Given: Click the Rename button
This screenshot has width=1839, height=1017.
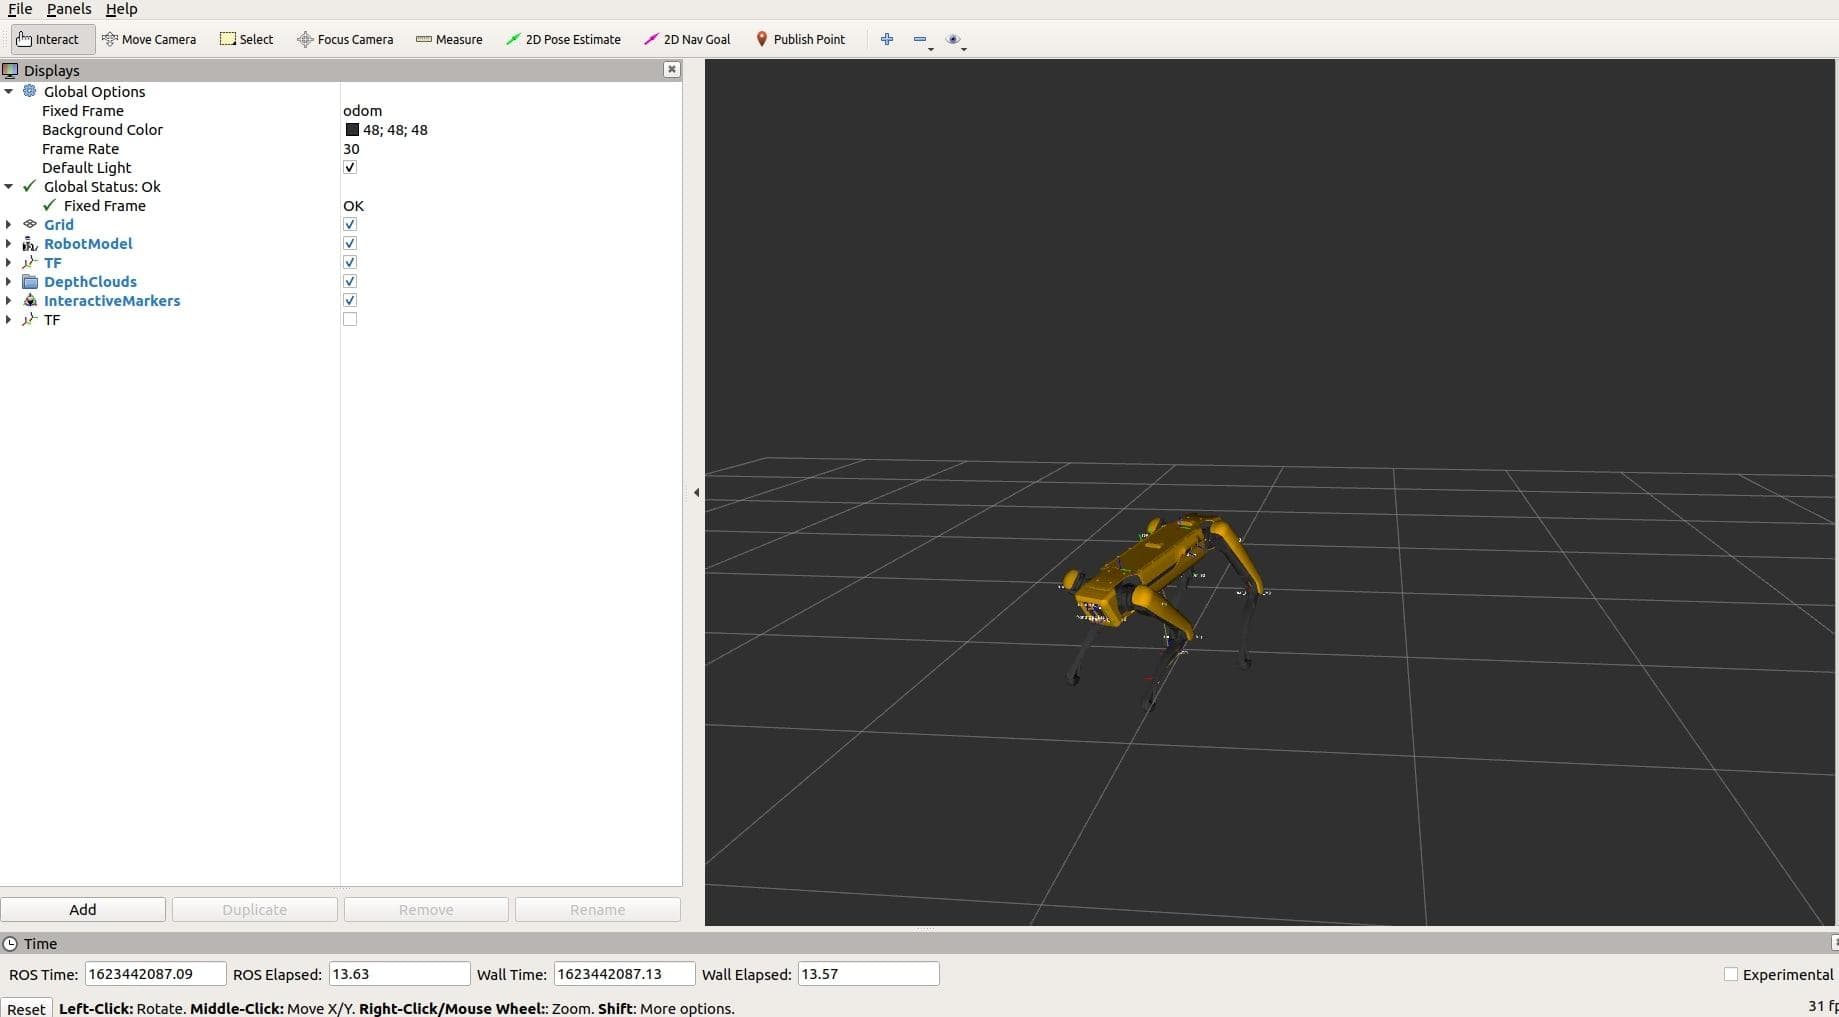Looking at the screenshot, I should 597,909.
